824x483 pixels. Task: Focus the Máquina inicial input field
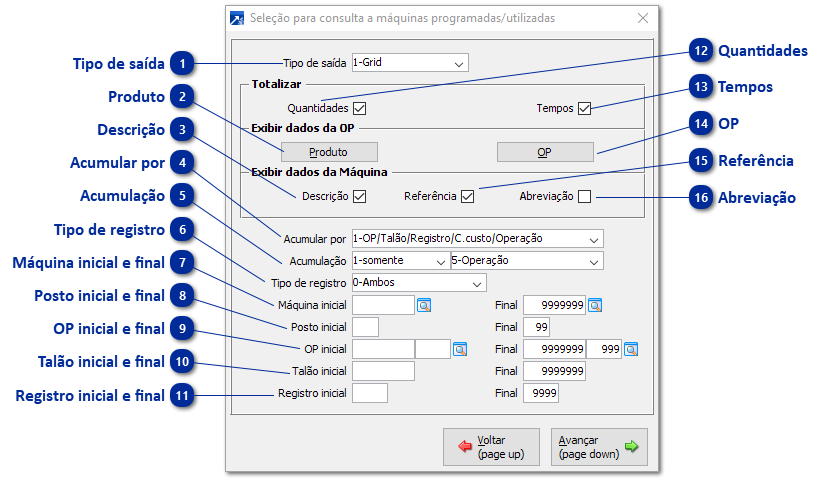pos(383,305)
